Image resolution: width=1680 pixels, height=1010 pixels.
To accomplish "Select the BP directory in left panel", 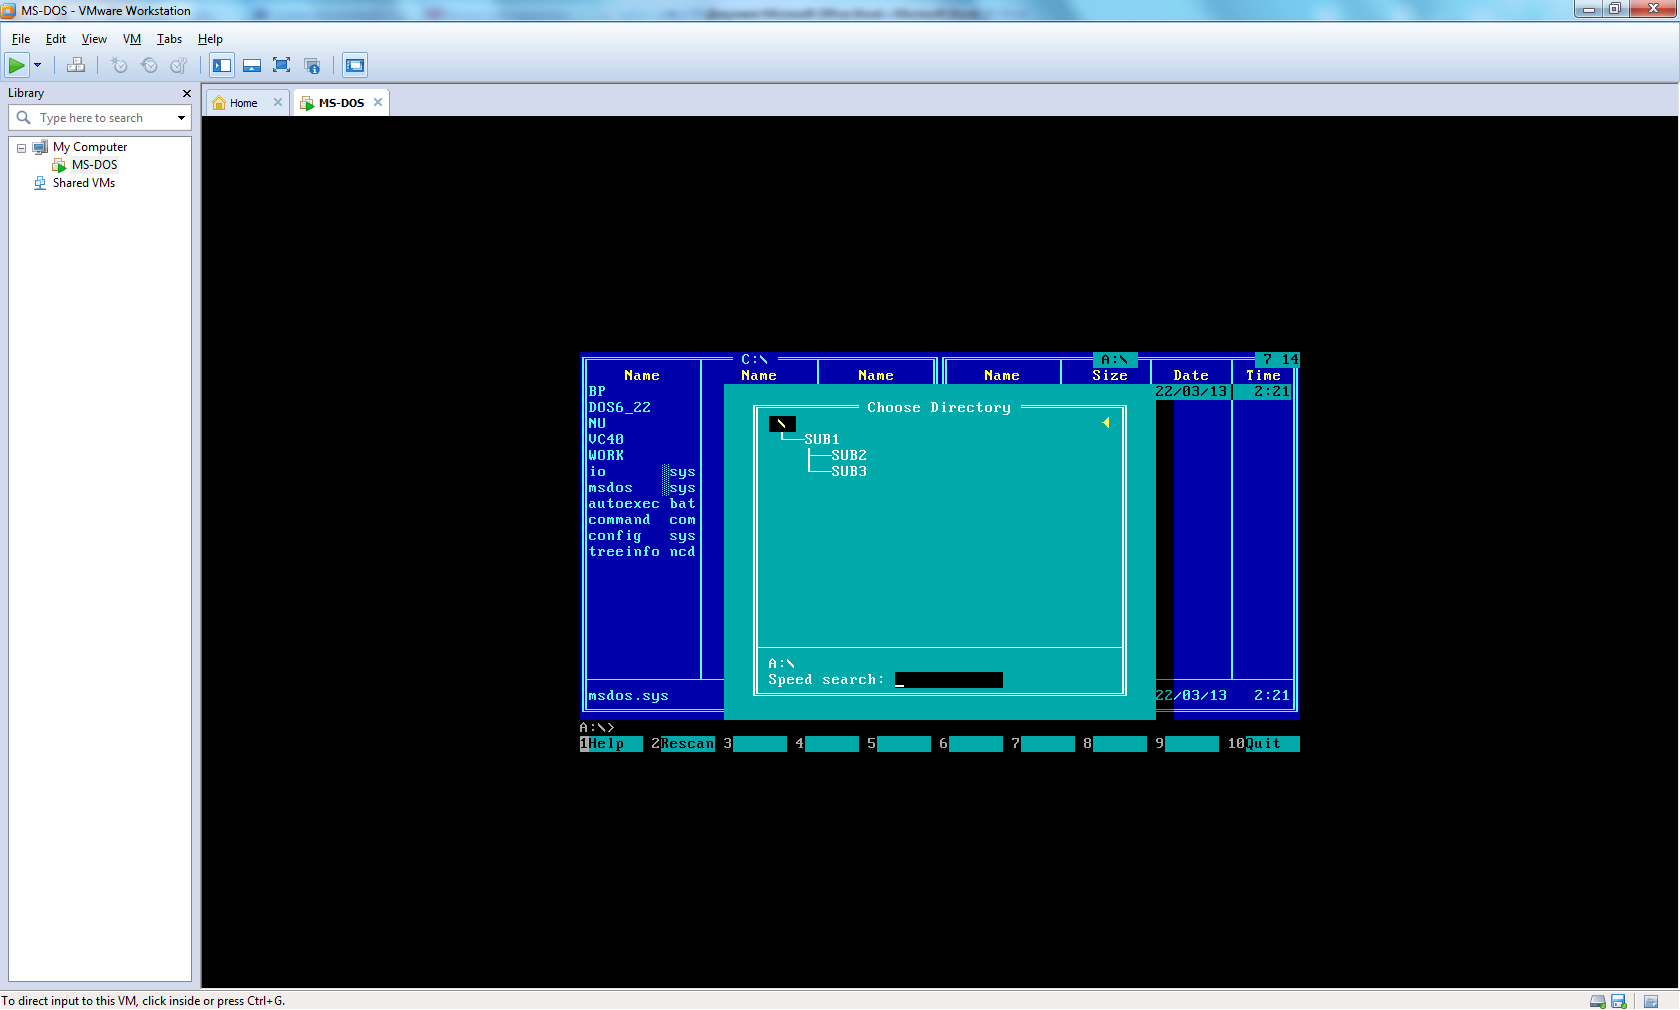I will click(x=597, y=392).
